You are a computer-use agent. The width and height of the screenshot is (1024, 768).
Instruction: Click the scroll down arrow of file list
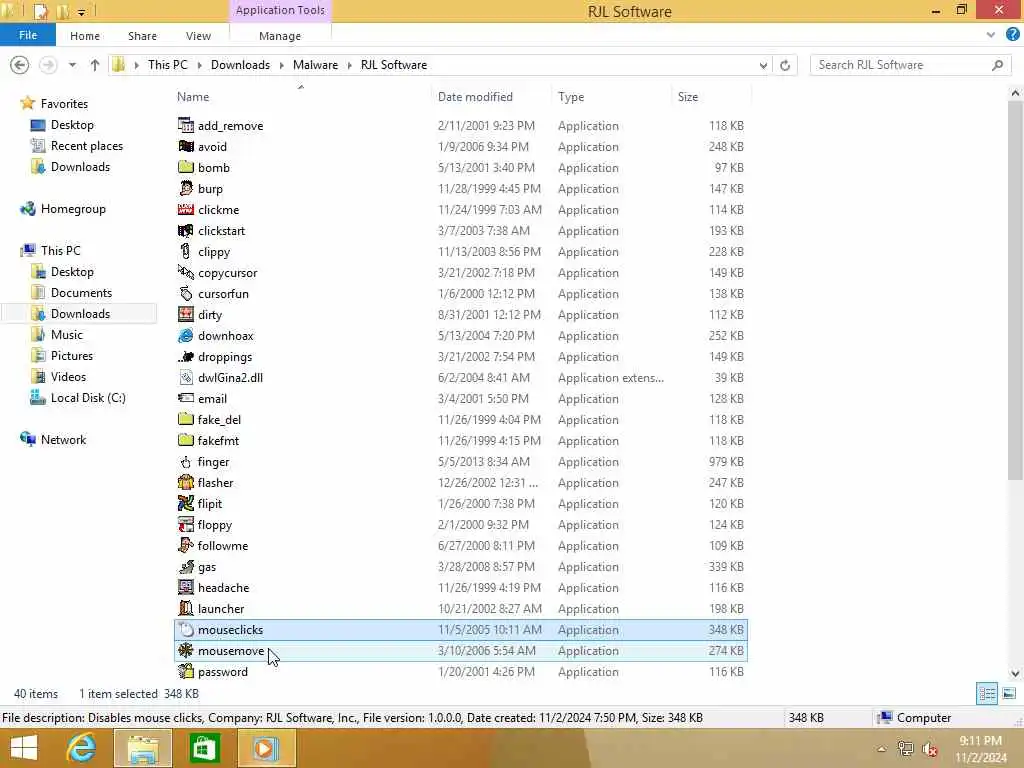click(x=1015, y=673)
